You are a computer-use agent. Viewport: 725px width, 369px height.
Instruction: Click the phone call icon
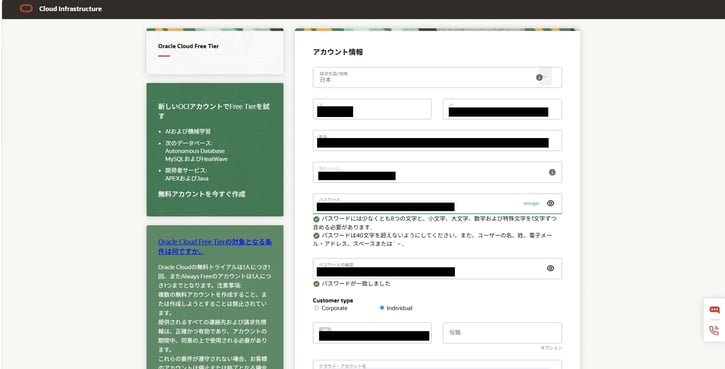tap(714, 330)
